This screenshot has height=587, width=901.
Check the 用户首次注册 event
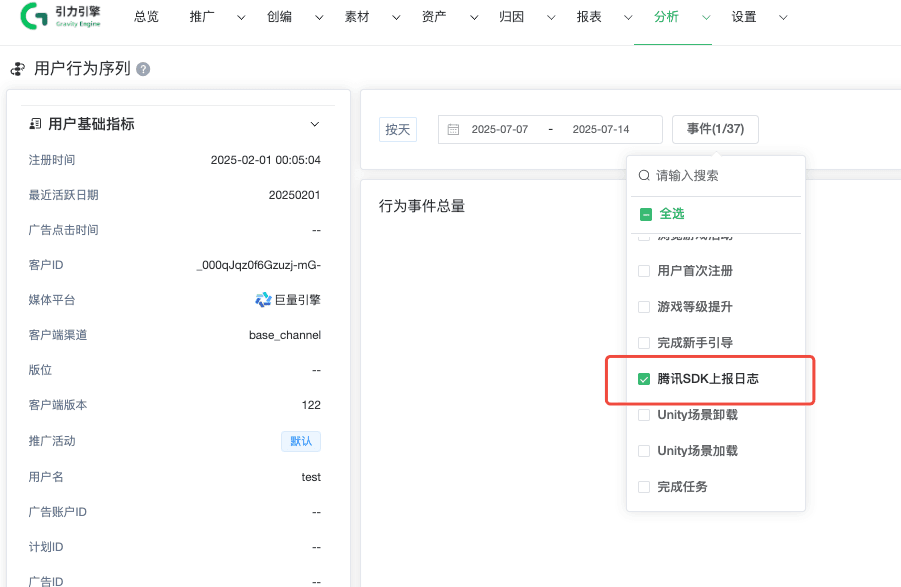[x=644, y=271]
